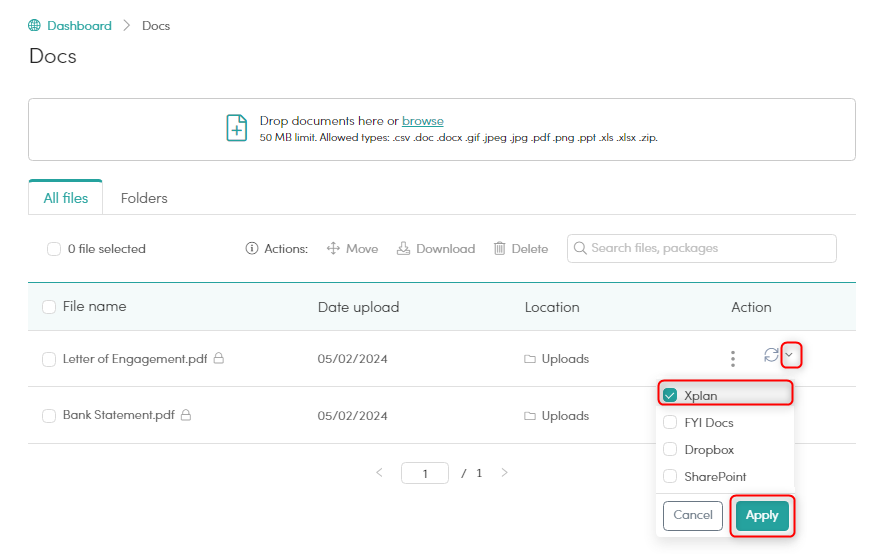Go to next page arrow
Image resolution: width=869 pixels, height=554 pixels.
pyautogui.click(x=504, y=473)
